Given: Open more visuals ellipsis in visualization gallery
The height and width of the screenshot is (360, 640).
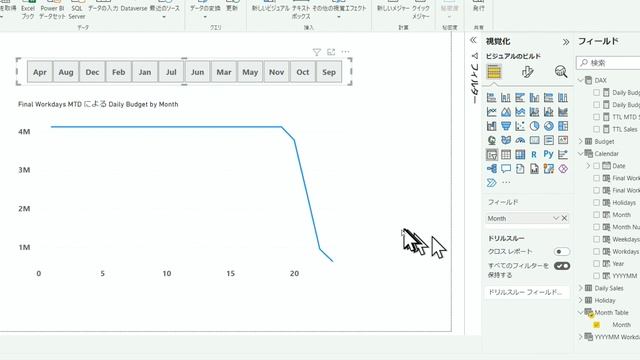Looking at the screenshot, I should pos(506,182).
